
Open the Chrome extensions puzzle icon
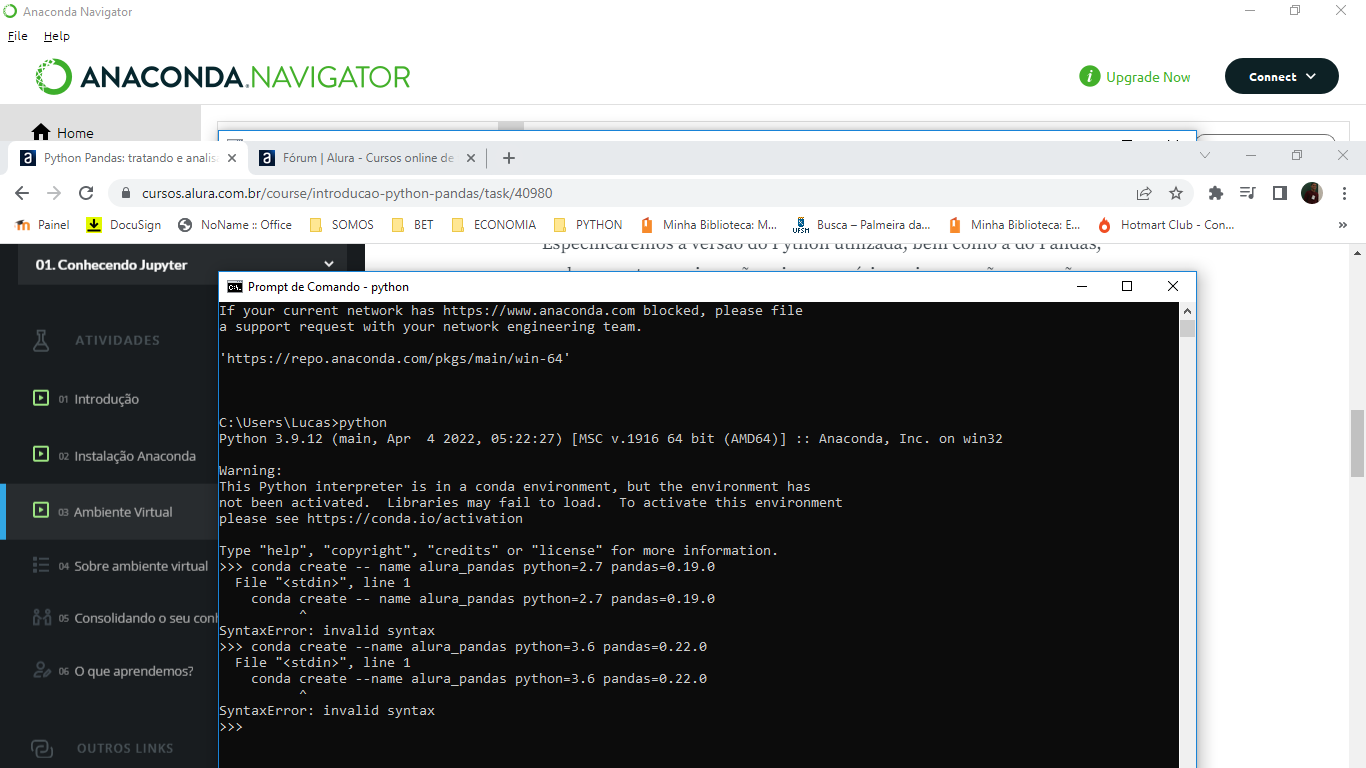tap(1216, 193)
